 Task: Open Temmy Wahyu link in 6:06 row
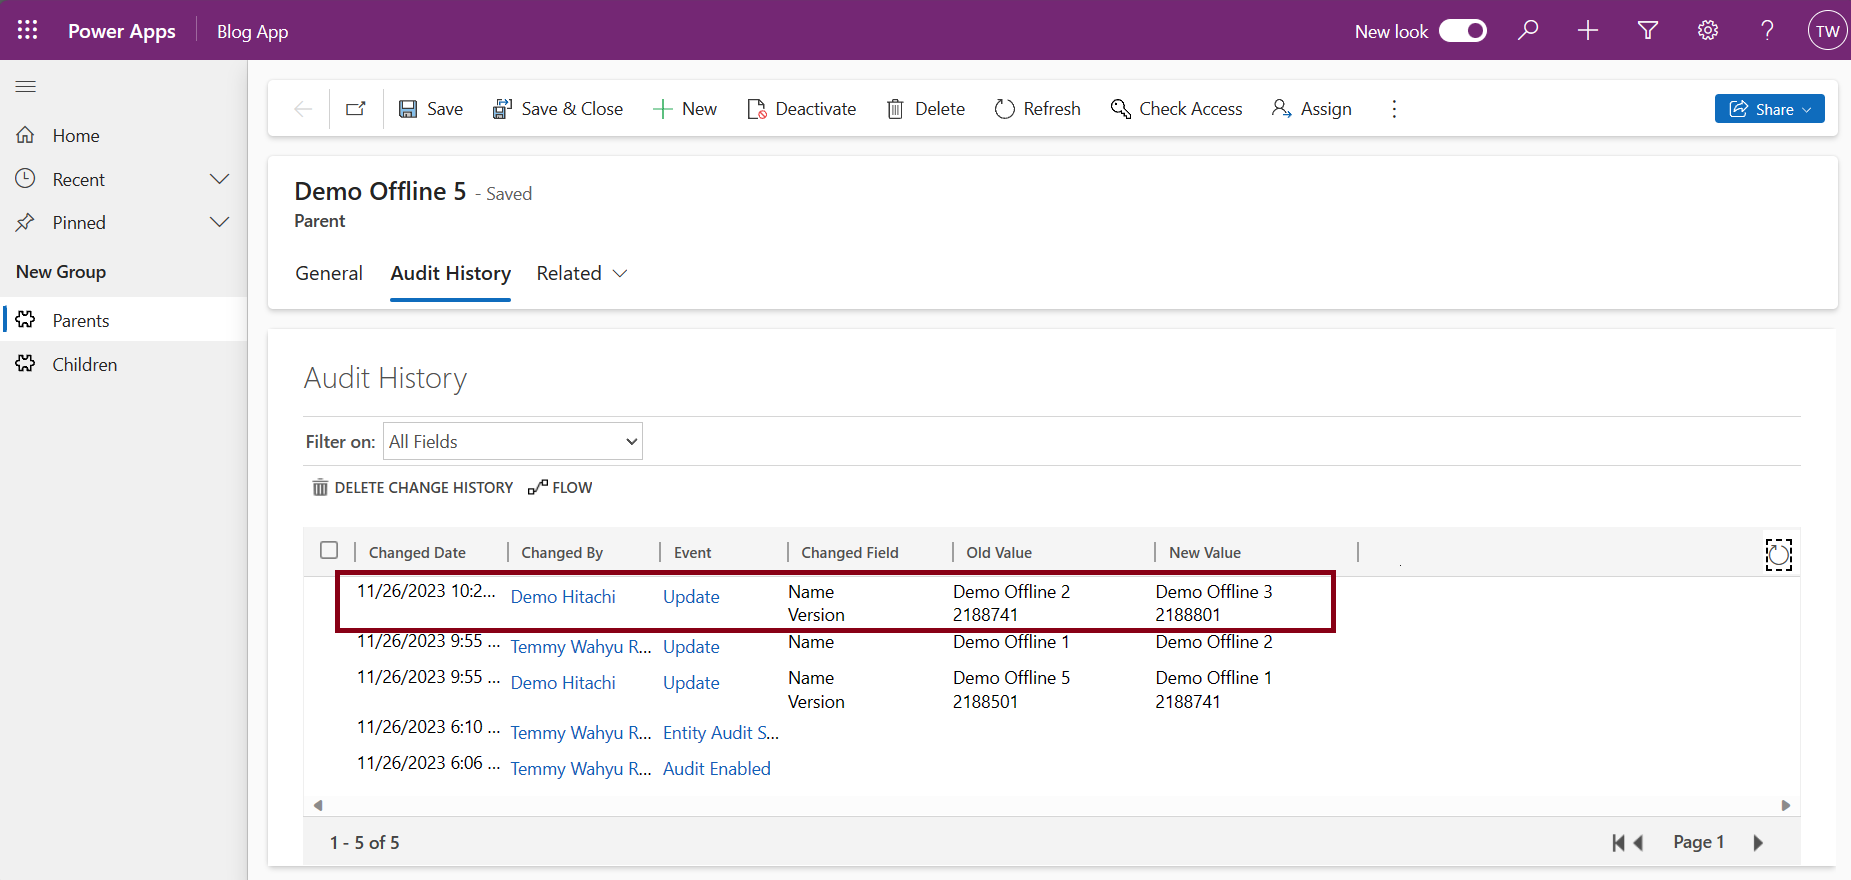pos(581,769)
